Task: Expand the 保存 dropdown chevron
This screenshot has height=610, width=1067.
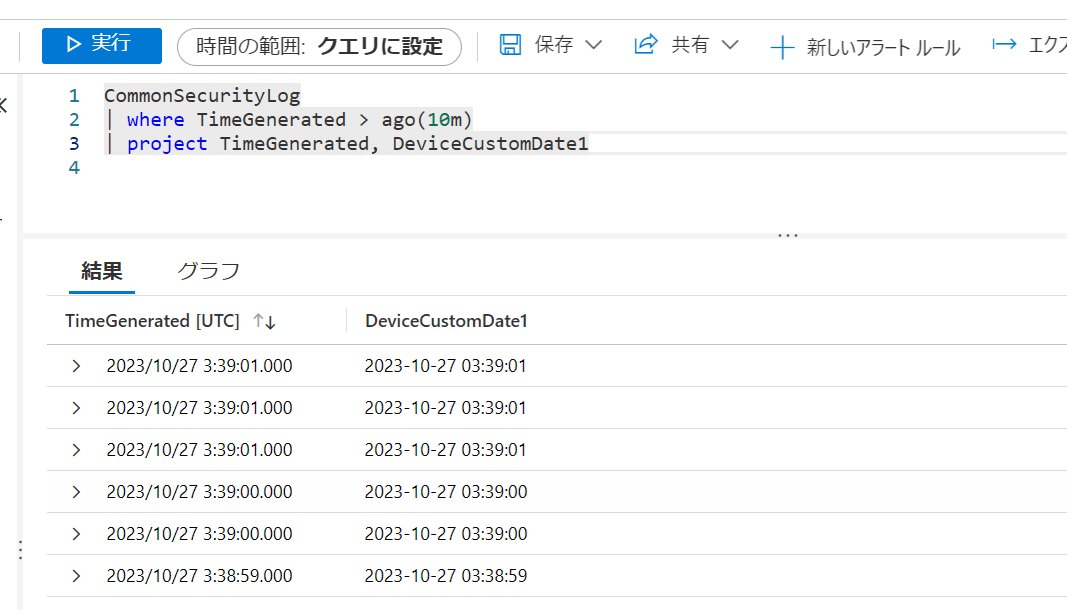Action: pyautogui.click(x=594, y=45)
